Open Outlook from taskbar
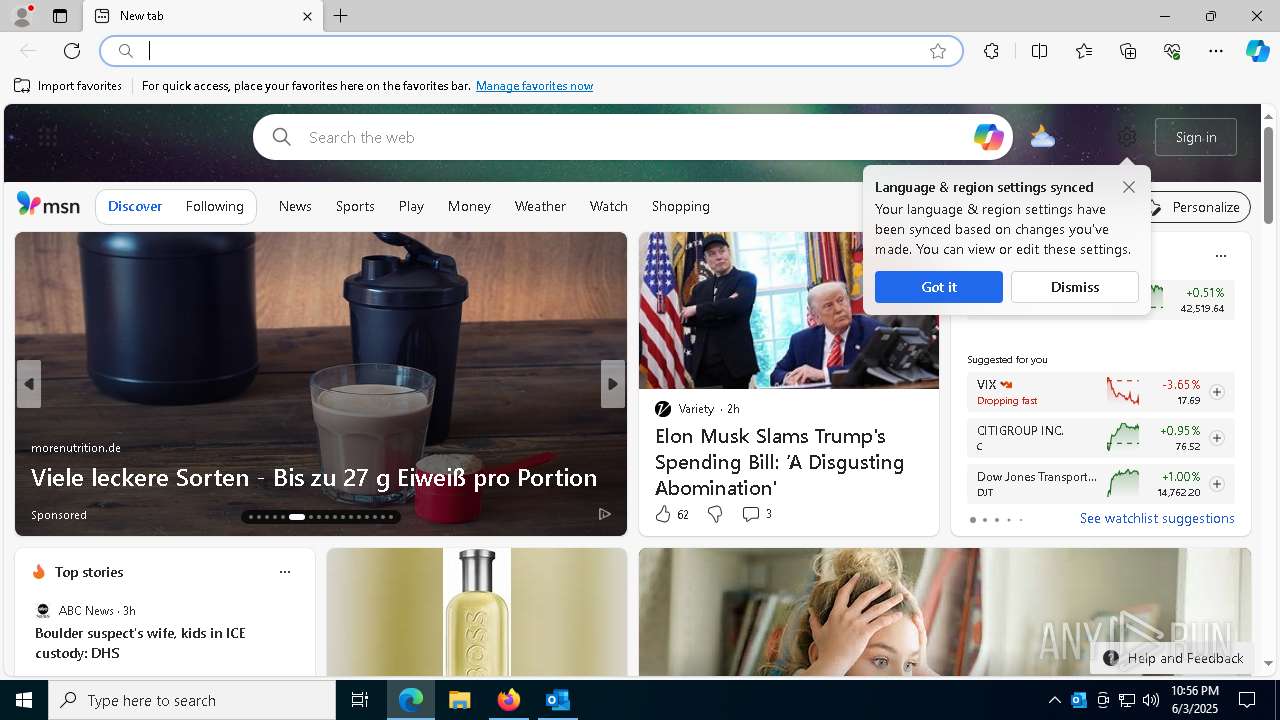The width and height of the screenshot is (1280, 720). point(557,700)
